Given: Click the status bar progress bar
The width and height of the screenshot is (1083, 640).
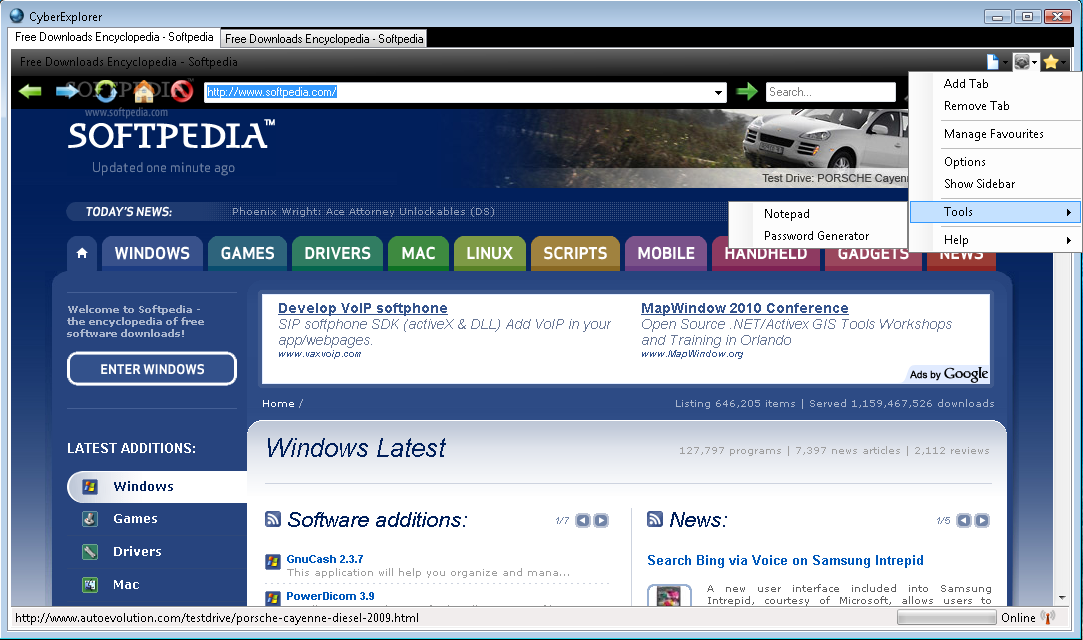Looking at the screenshot, I should coord(946,618).
